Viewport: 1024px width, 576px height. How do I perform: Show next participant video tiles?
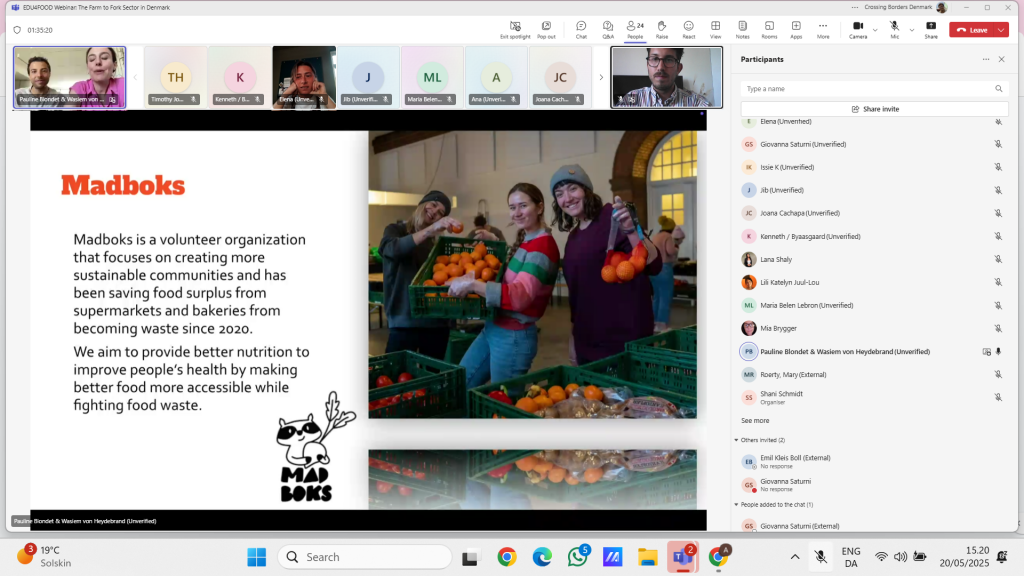601,77
